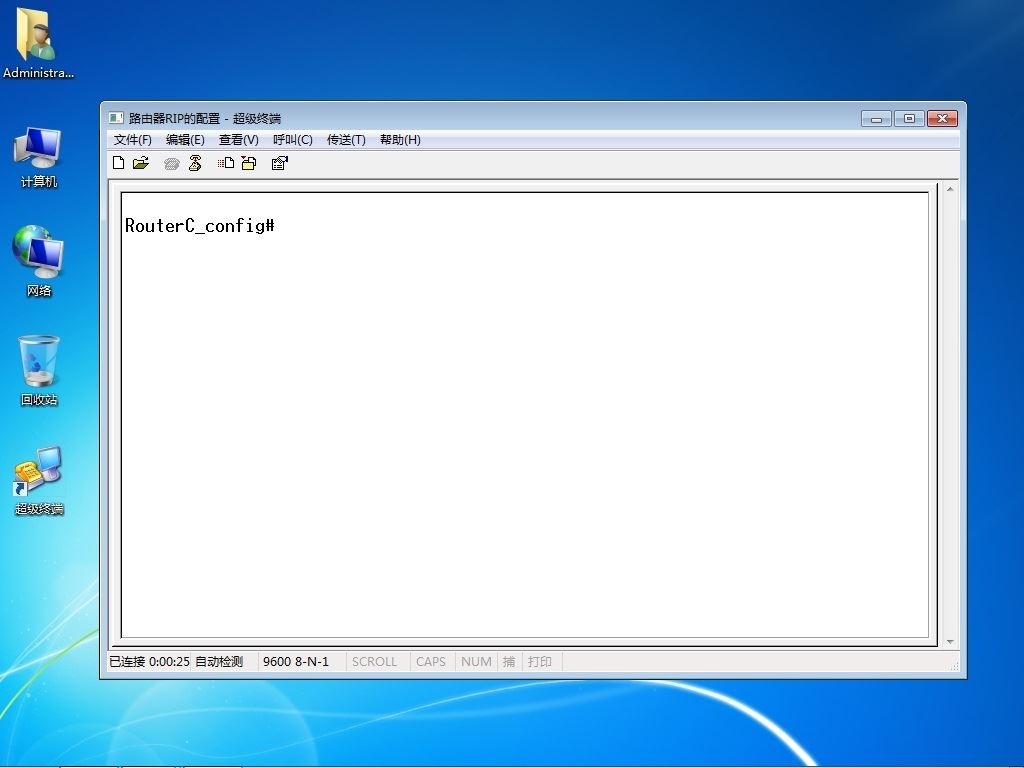Open the 传送(T) menu
Image resolution: width=1024 pixels, height=768 pixels.
(346, 140)
